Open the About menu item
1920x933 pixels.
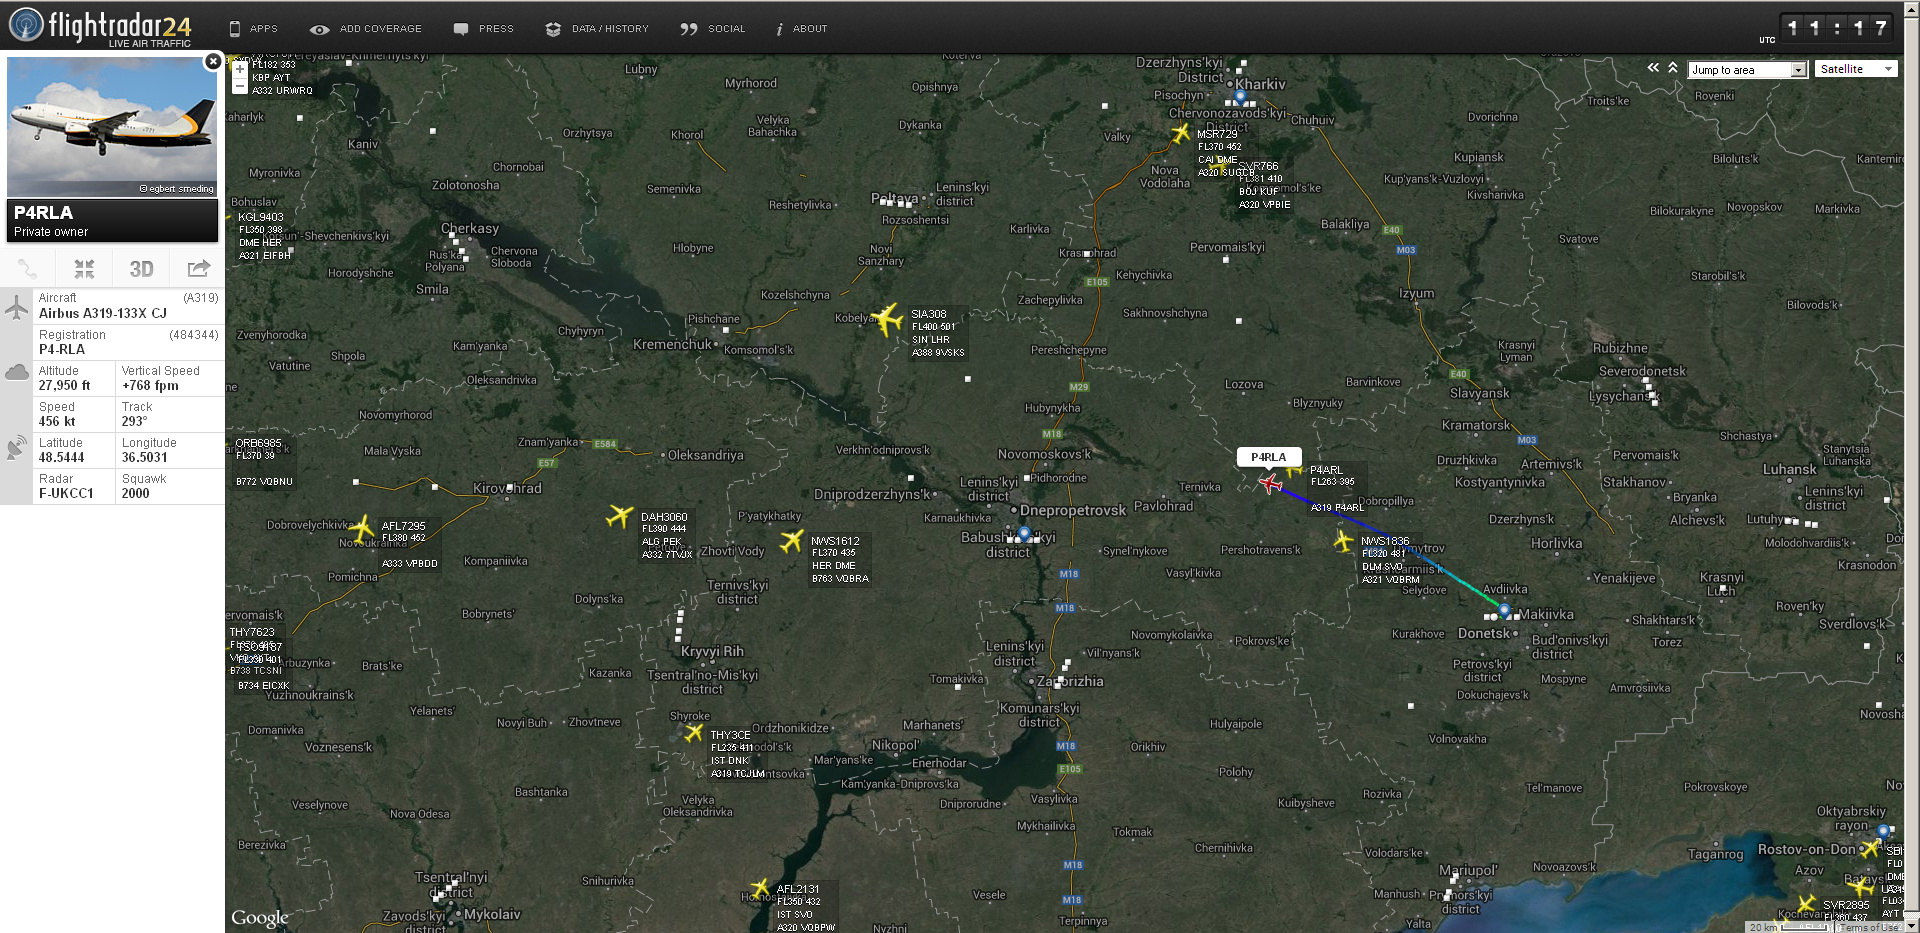[x=802, y=29]
